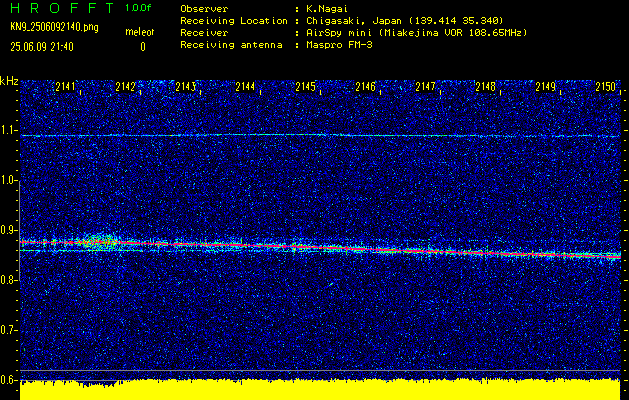This screenshot has height=400, width=629.
Task: Click the meteor count value 0
Action: pos(143,47)
